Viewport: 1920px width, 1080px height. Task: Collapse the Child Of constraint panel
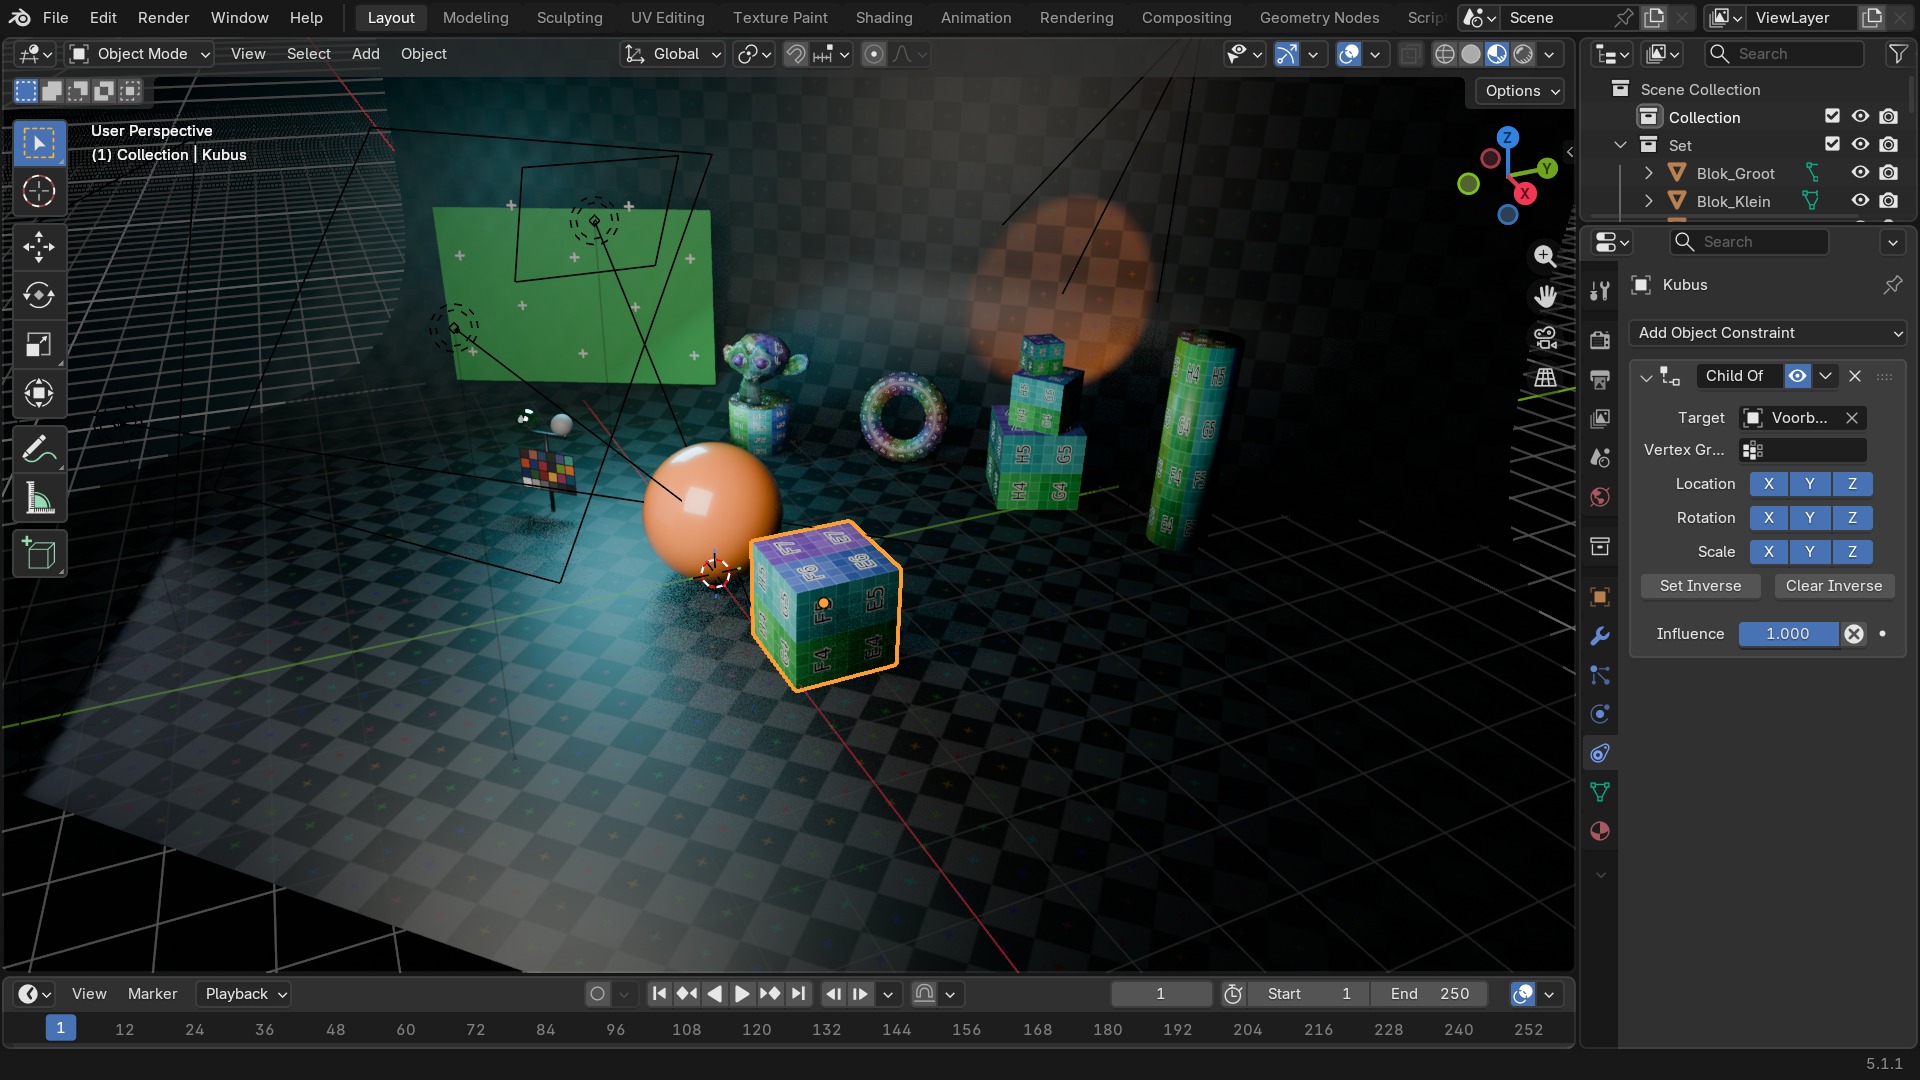[1646, 377]
